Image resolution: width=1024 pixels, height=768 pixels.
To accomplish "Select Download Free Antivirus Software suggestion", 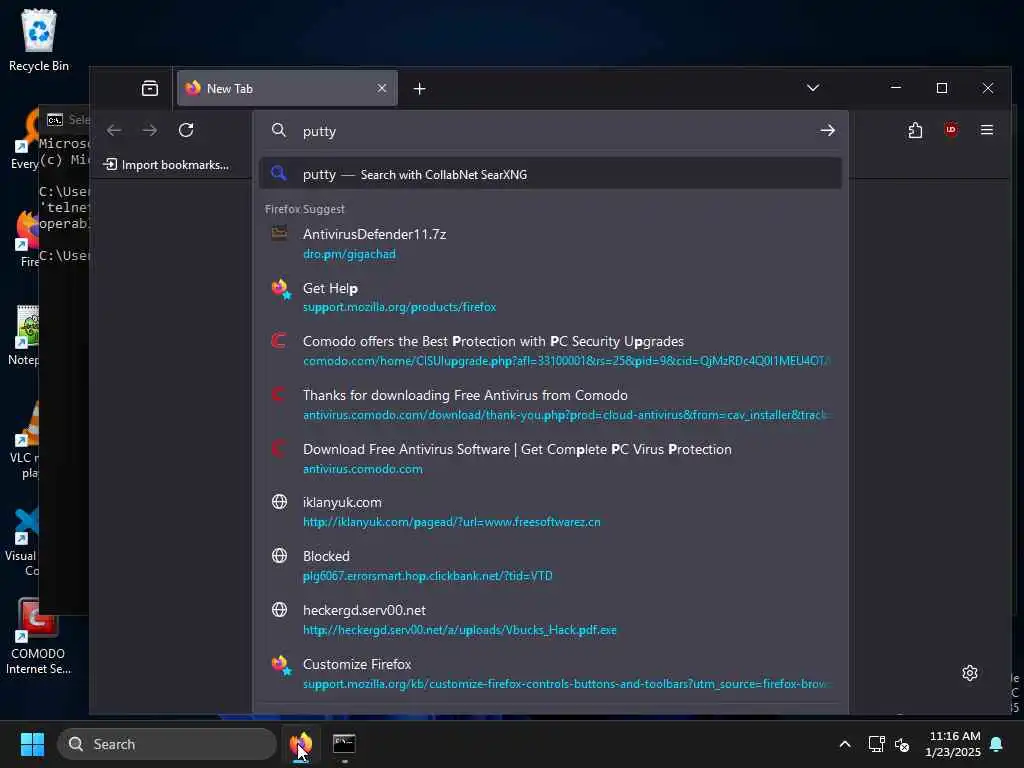I will tap(551, 458).
